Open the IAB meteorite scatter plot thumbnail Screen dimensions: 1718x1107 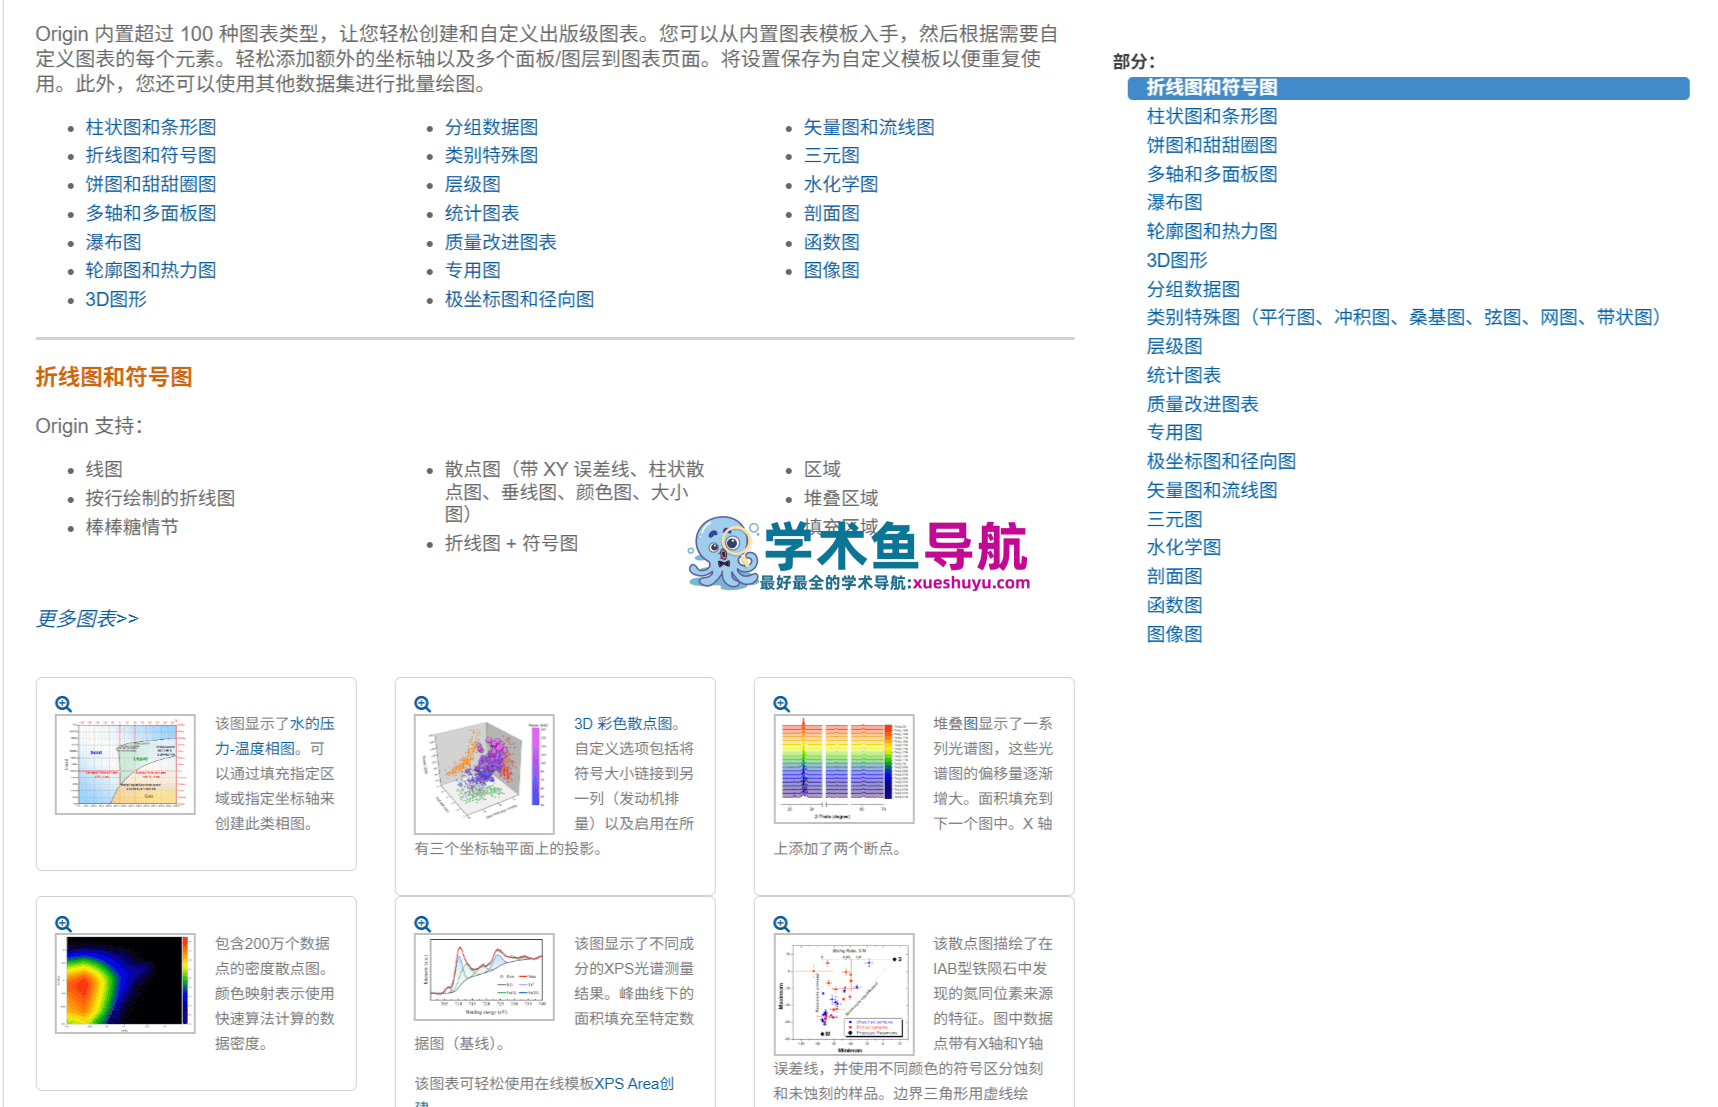[x=844, y=994]
